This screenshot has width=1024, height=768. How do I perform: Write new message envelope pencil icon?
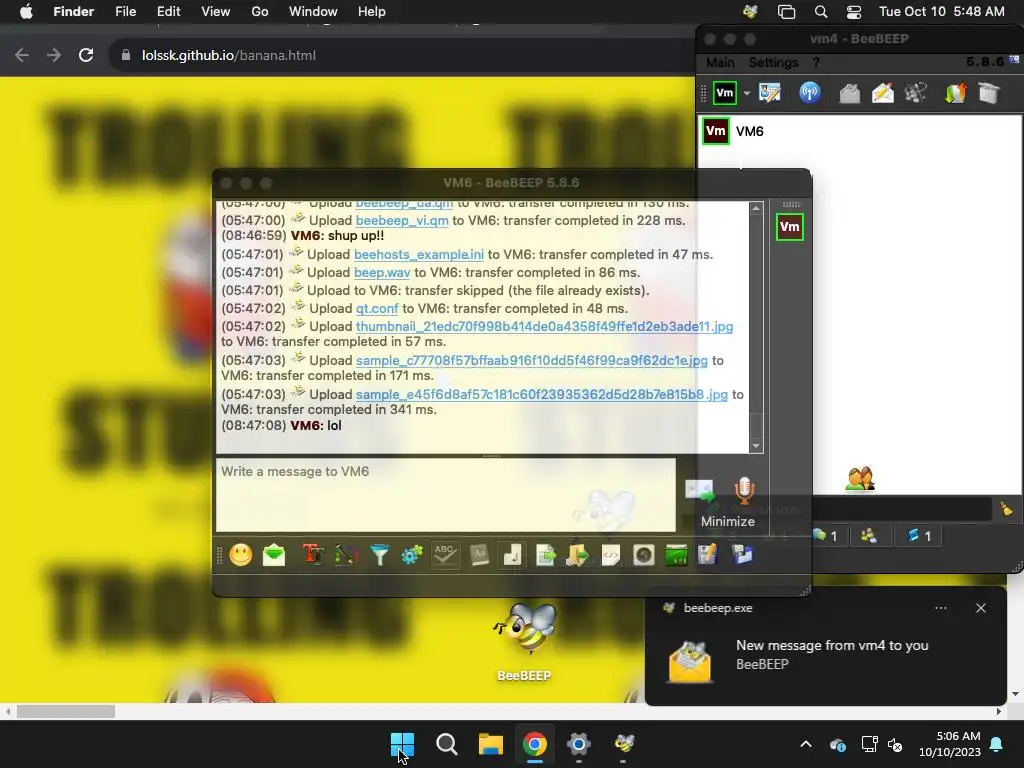pyautogui.click(x=883, y=93)
